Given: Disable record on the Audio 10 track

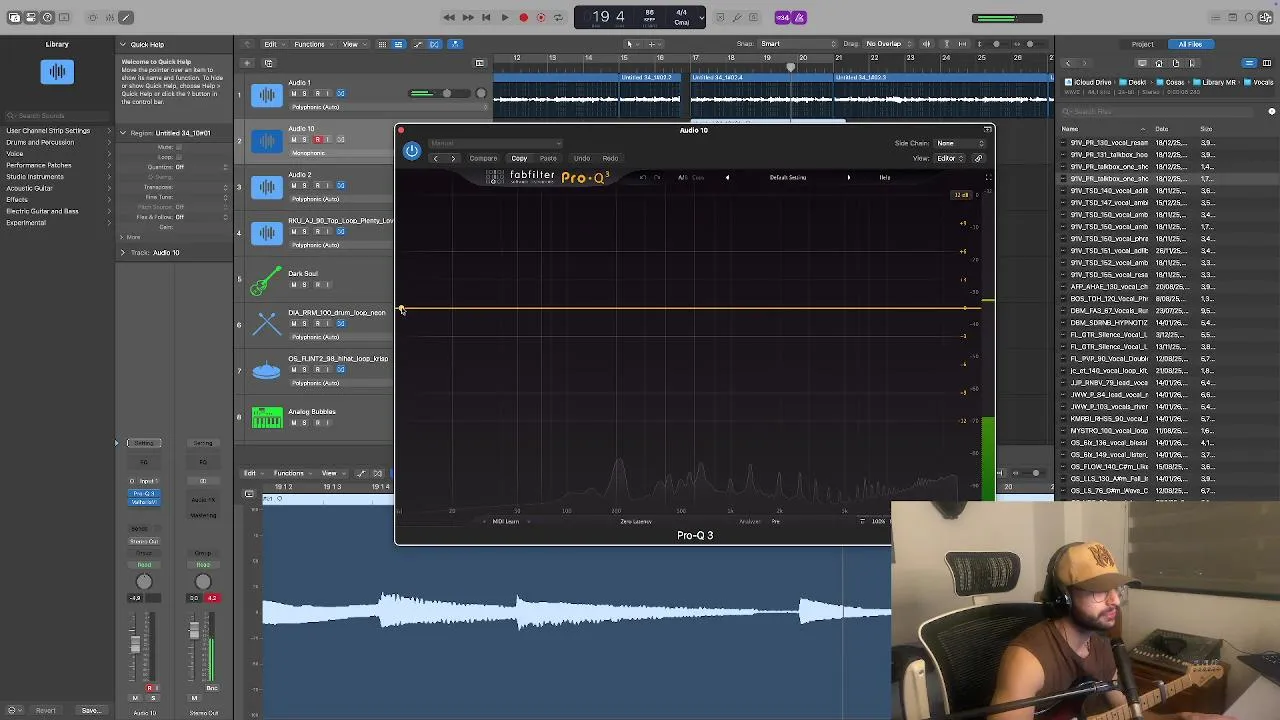Looking at the screenshot, I should pyautogui.click(x=317, y=139).
